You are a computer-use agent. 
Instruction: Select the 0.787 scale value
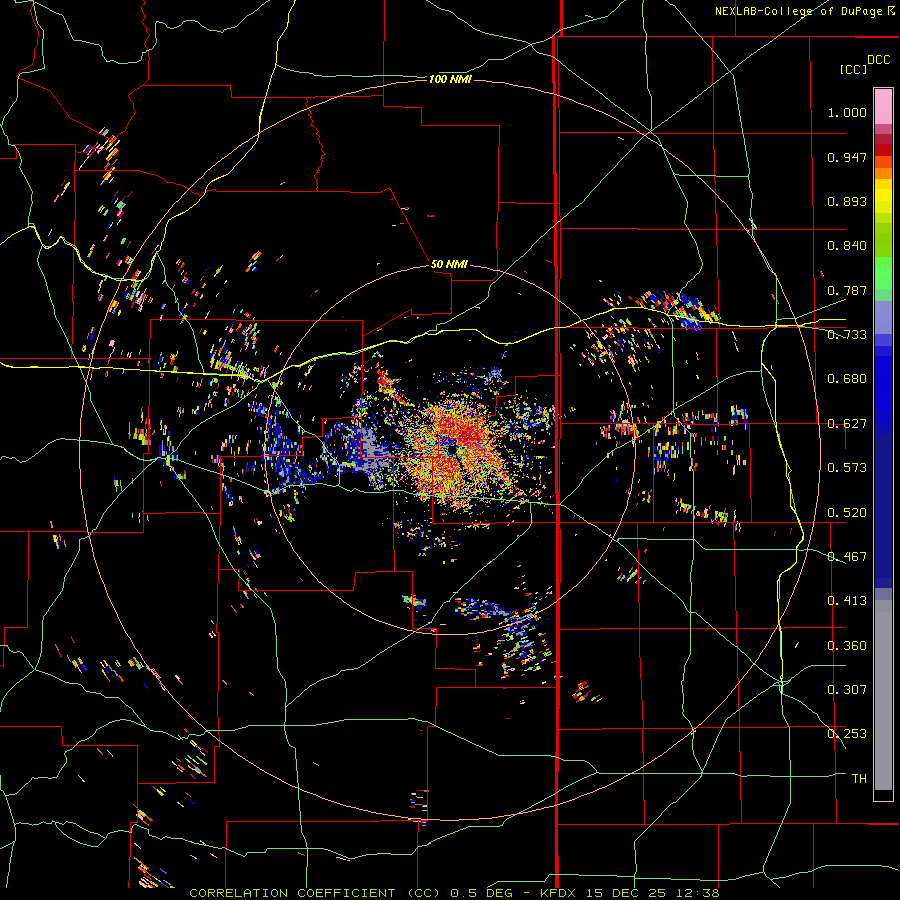(847, 290)
